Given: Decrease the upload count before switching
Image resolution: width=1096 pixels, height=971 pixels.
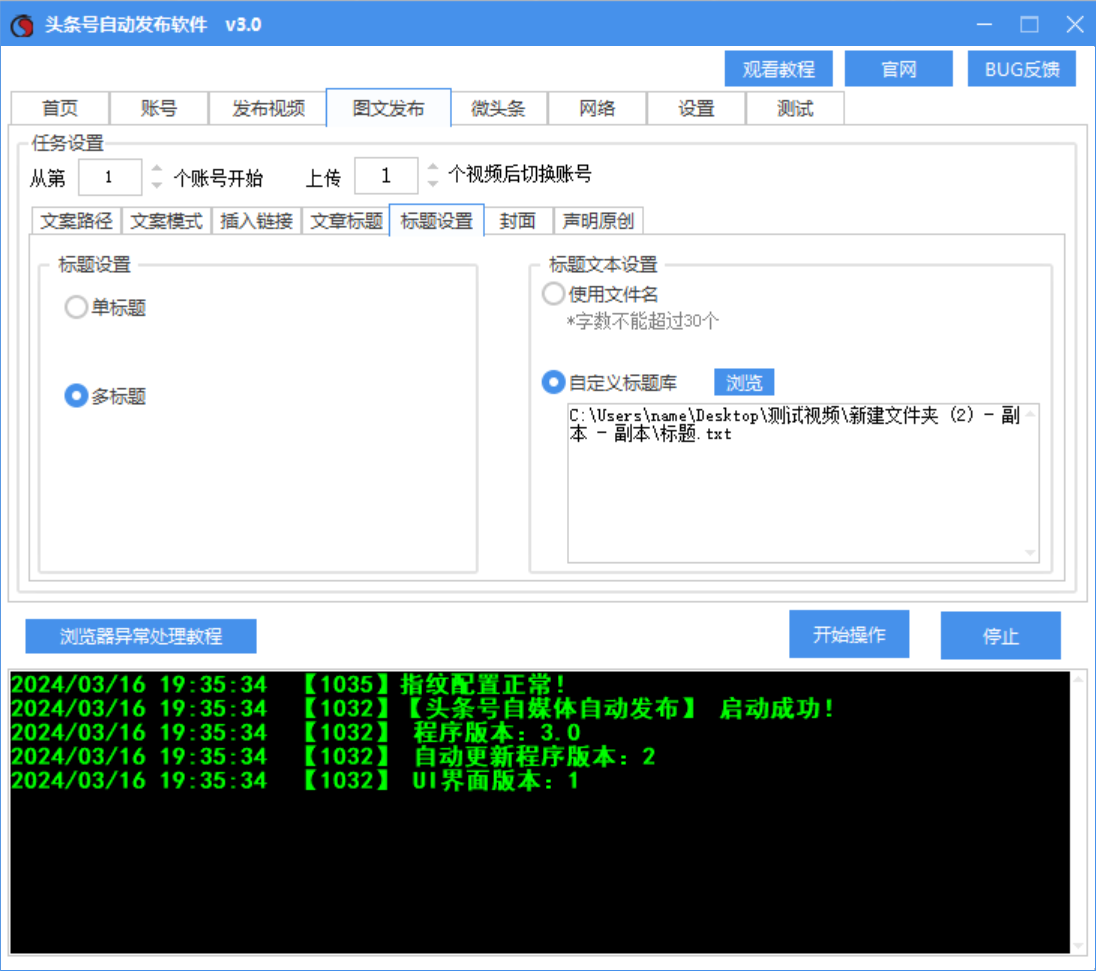Looking at the screenshot, I should pos(433,184).
